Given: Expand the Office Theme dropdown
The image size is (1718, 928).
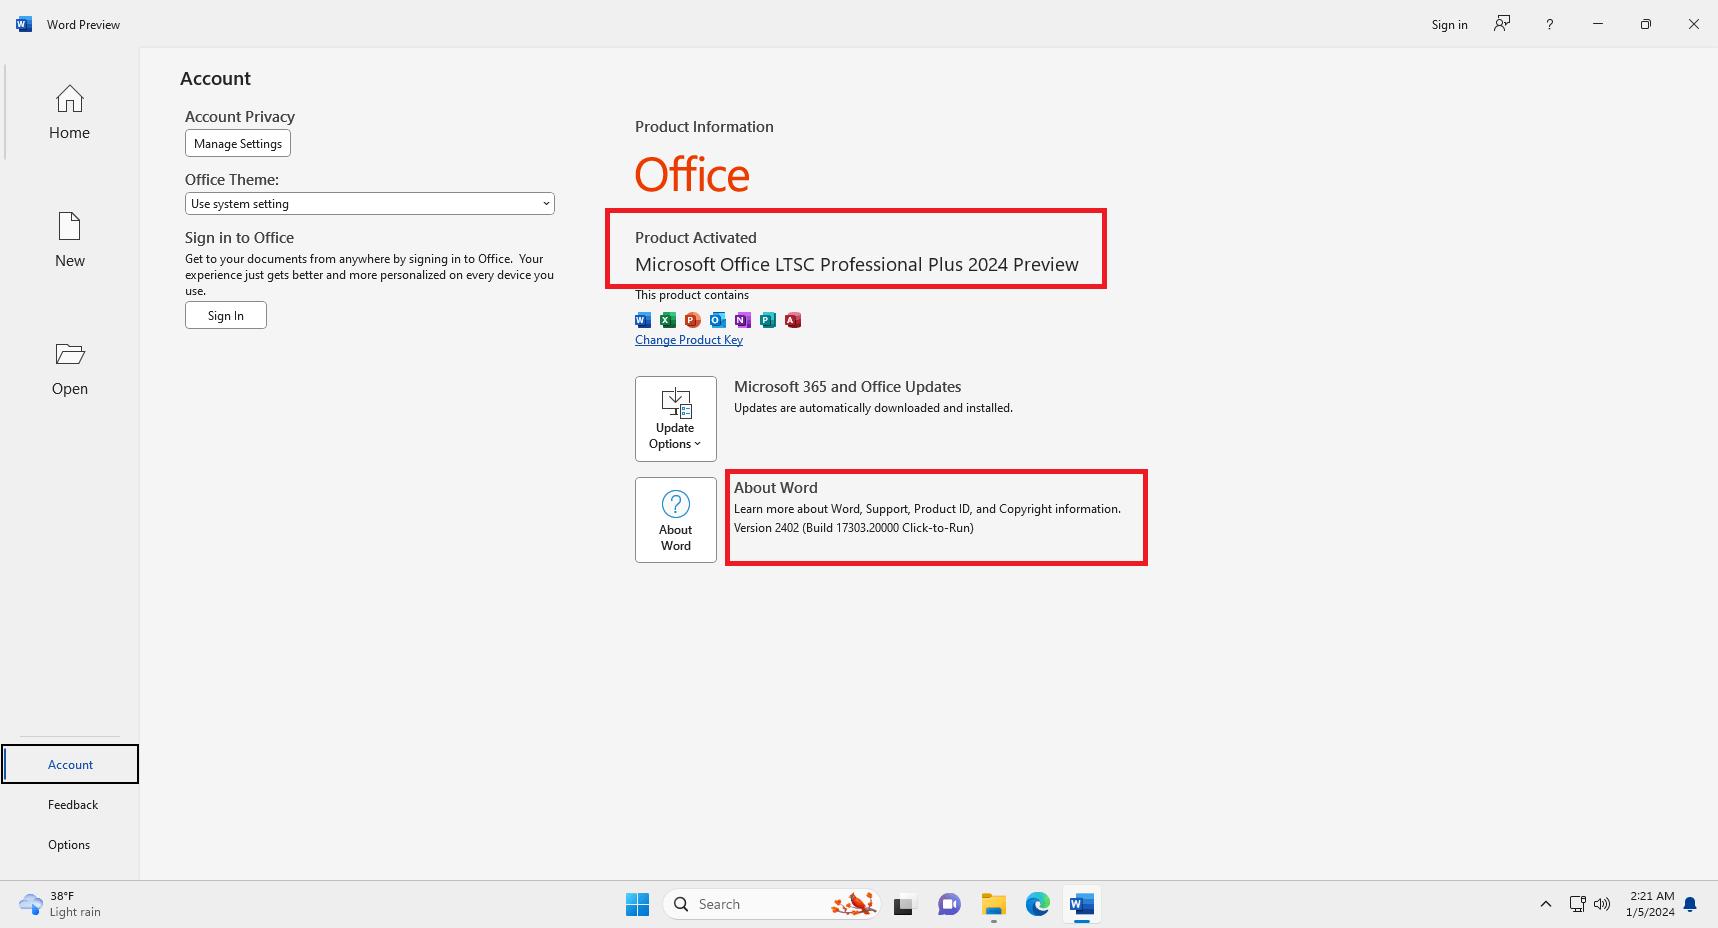Looking at the screenshot, I should tap(370, 203).
